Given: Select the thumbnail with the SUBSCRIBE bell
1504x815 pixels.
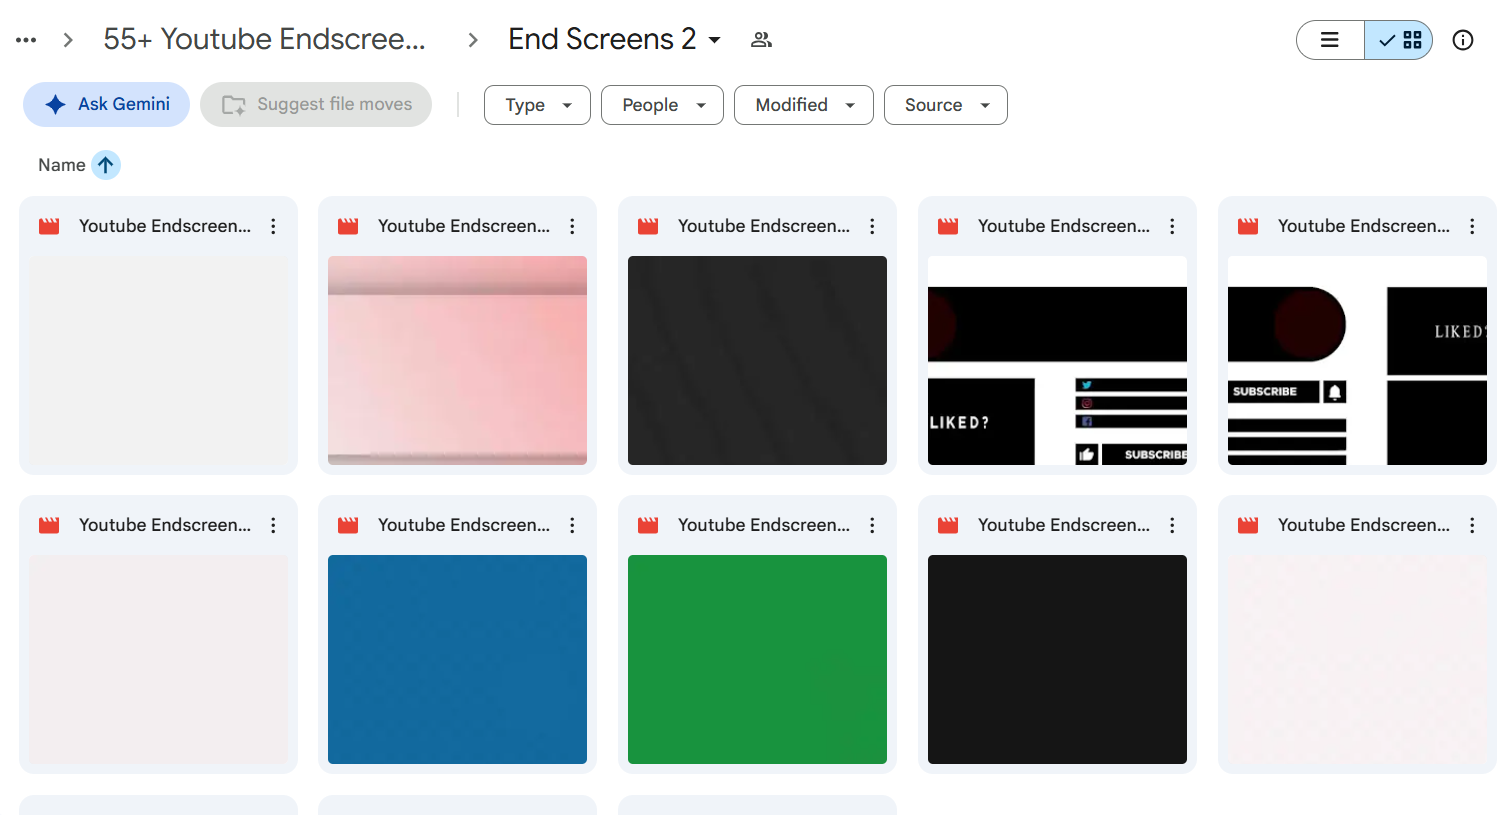Looking at the screenshot, I should click(1357, 360).
